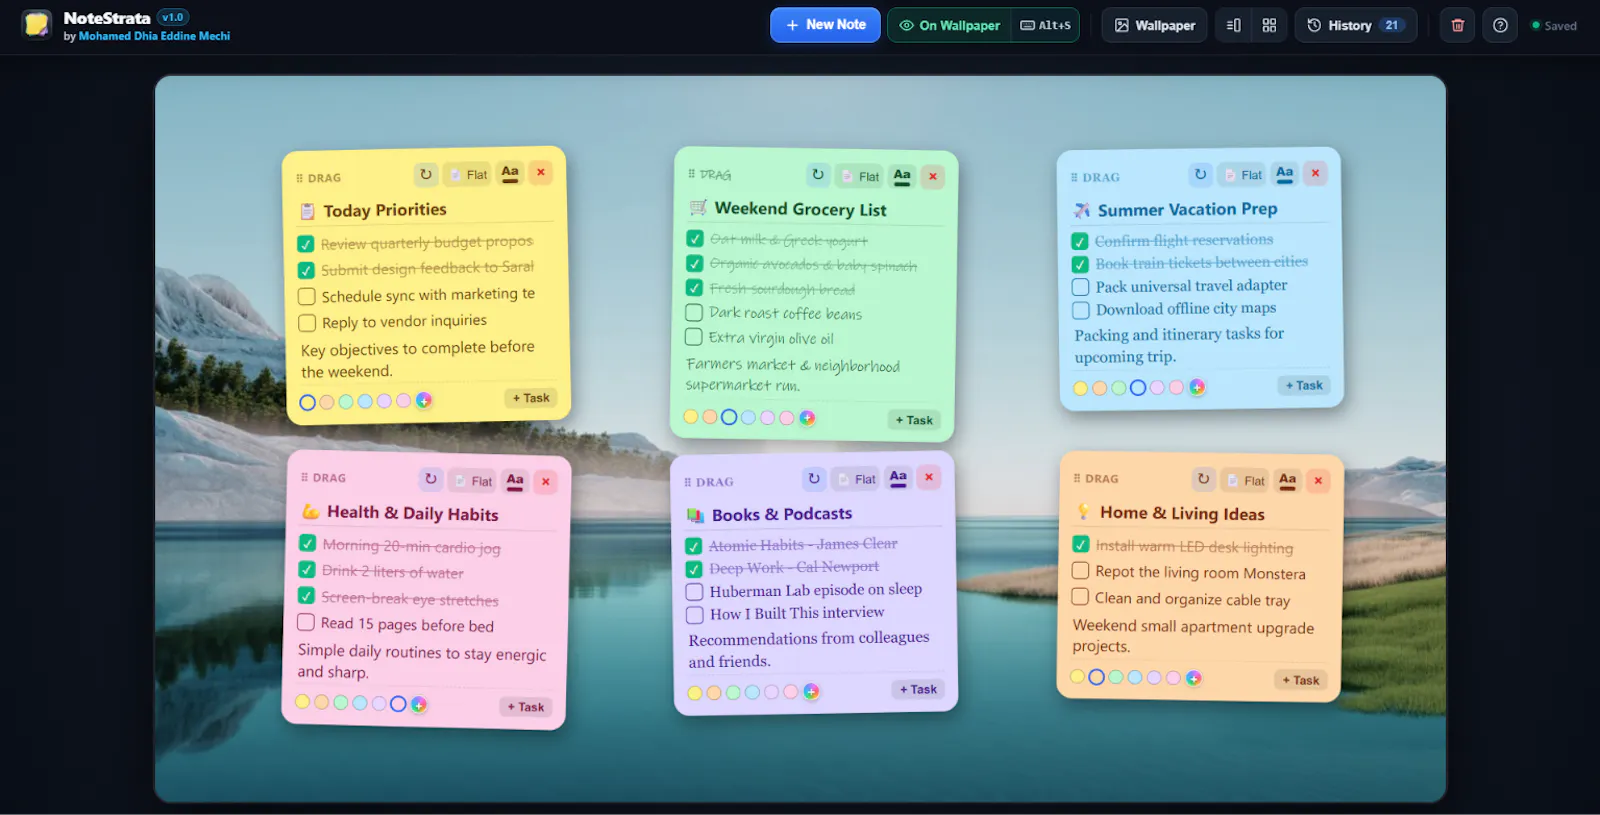Switch to the grid layout icon
Viewport: 1600px width, 815px height.
[1269, 25]
